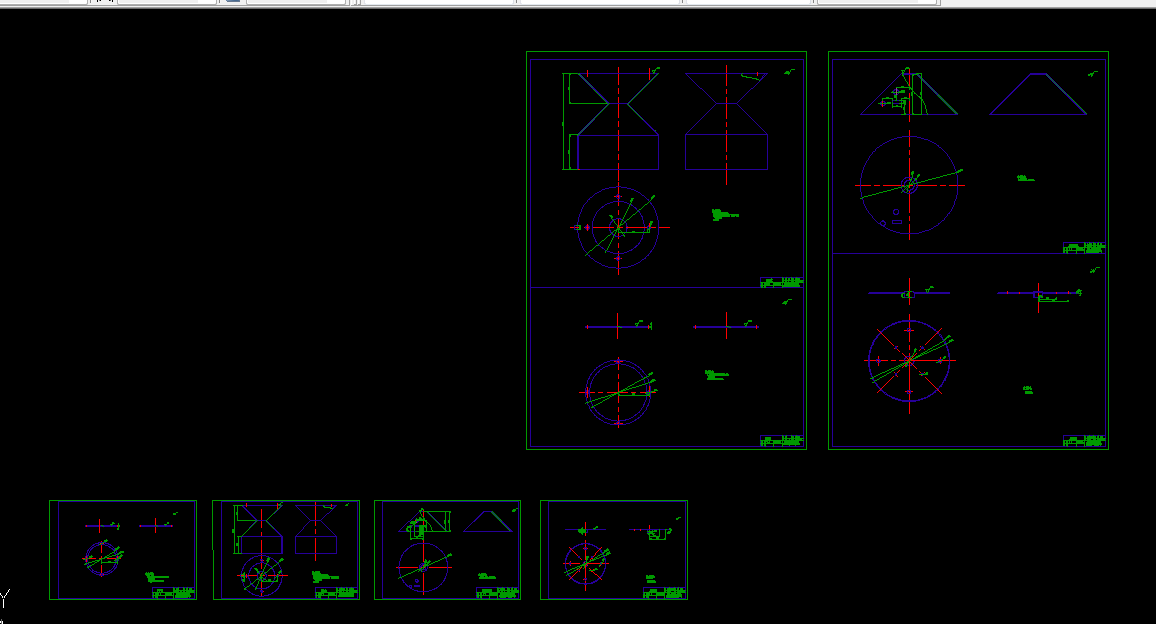
Task: Pick the flat side-view line above the radial circle
Action: coord(909,293)
